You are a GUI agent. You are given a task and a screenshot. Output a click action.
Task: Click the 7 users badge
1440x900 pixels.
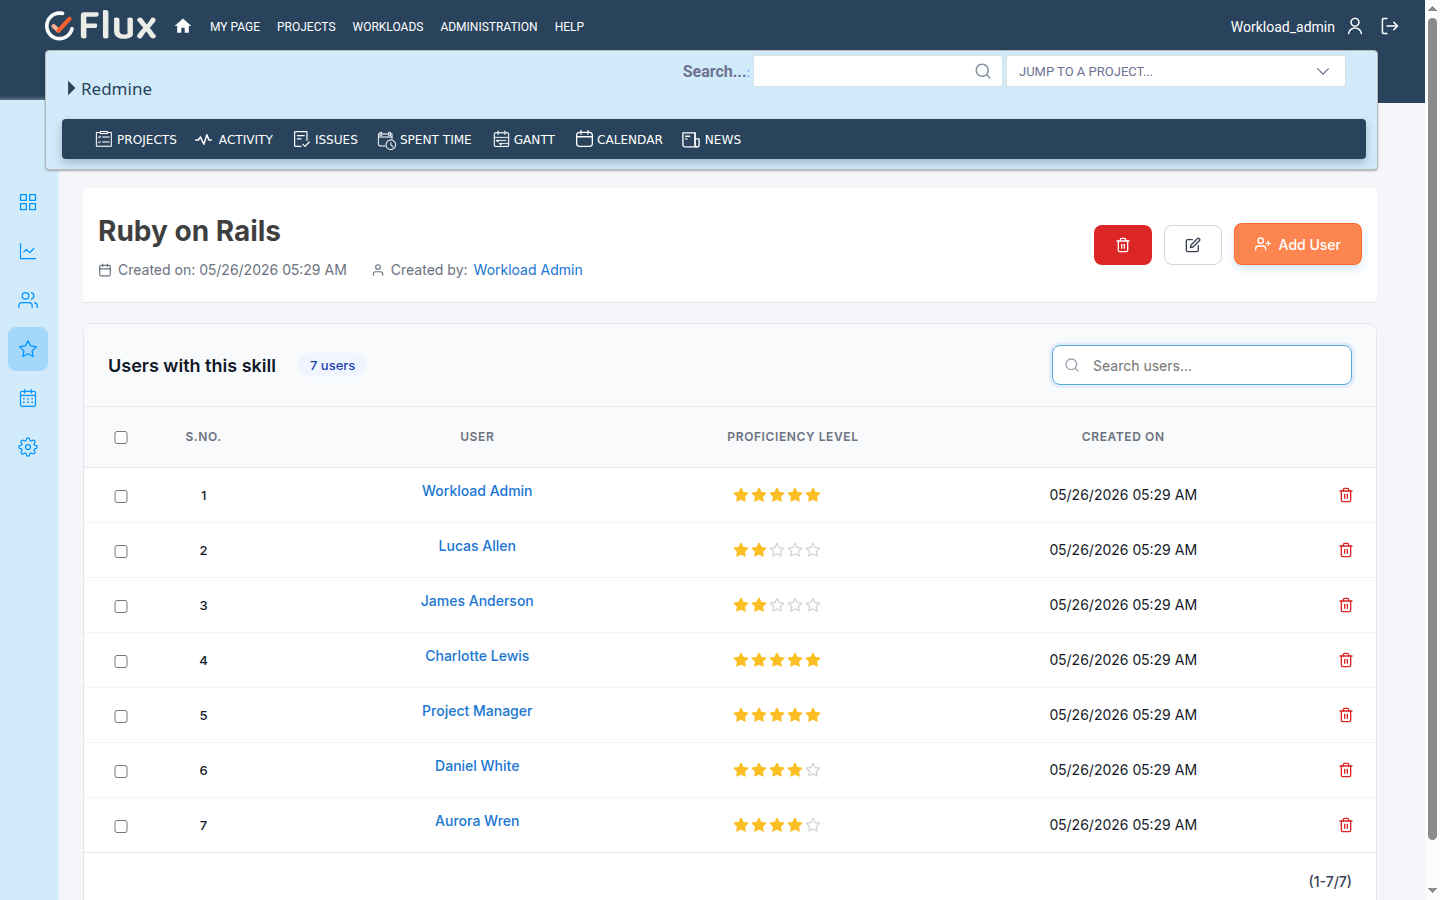[x=332, y=366]
